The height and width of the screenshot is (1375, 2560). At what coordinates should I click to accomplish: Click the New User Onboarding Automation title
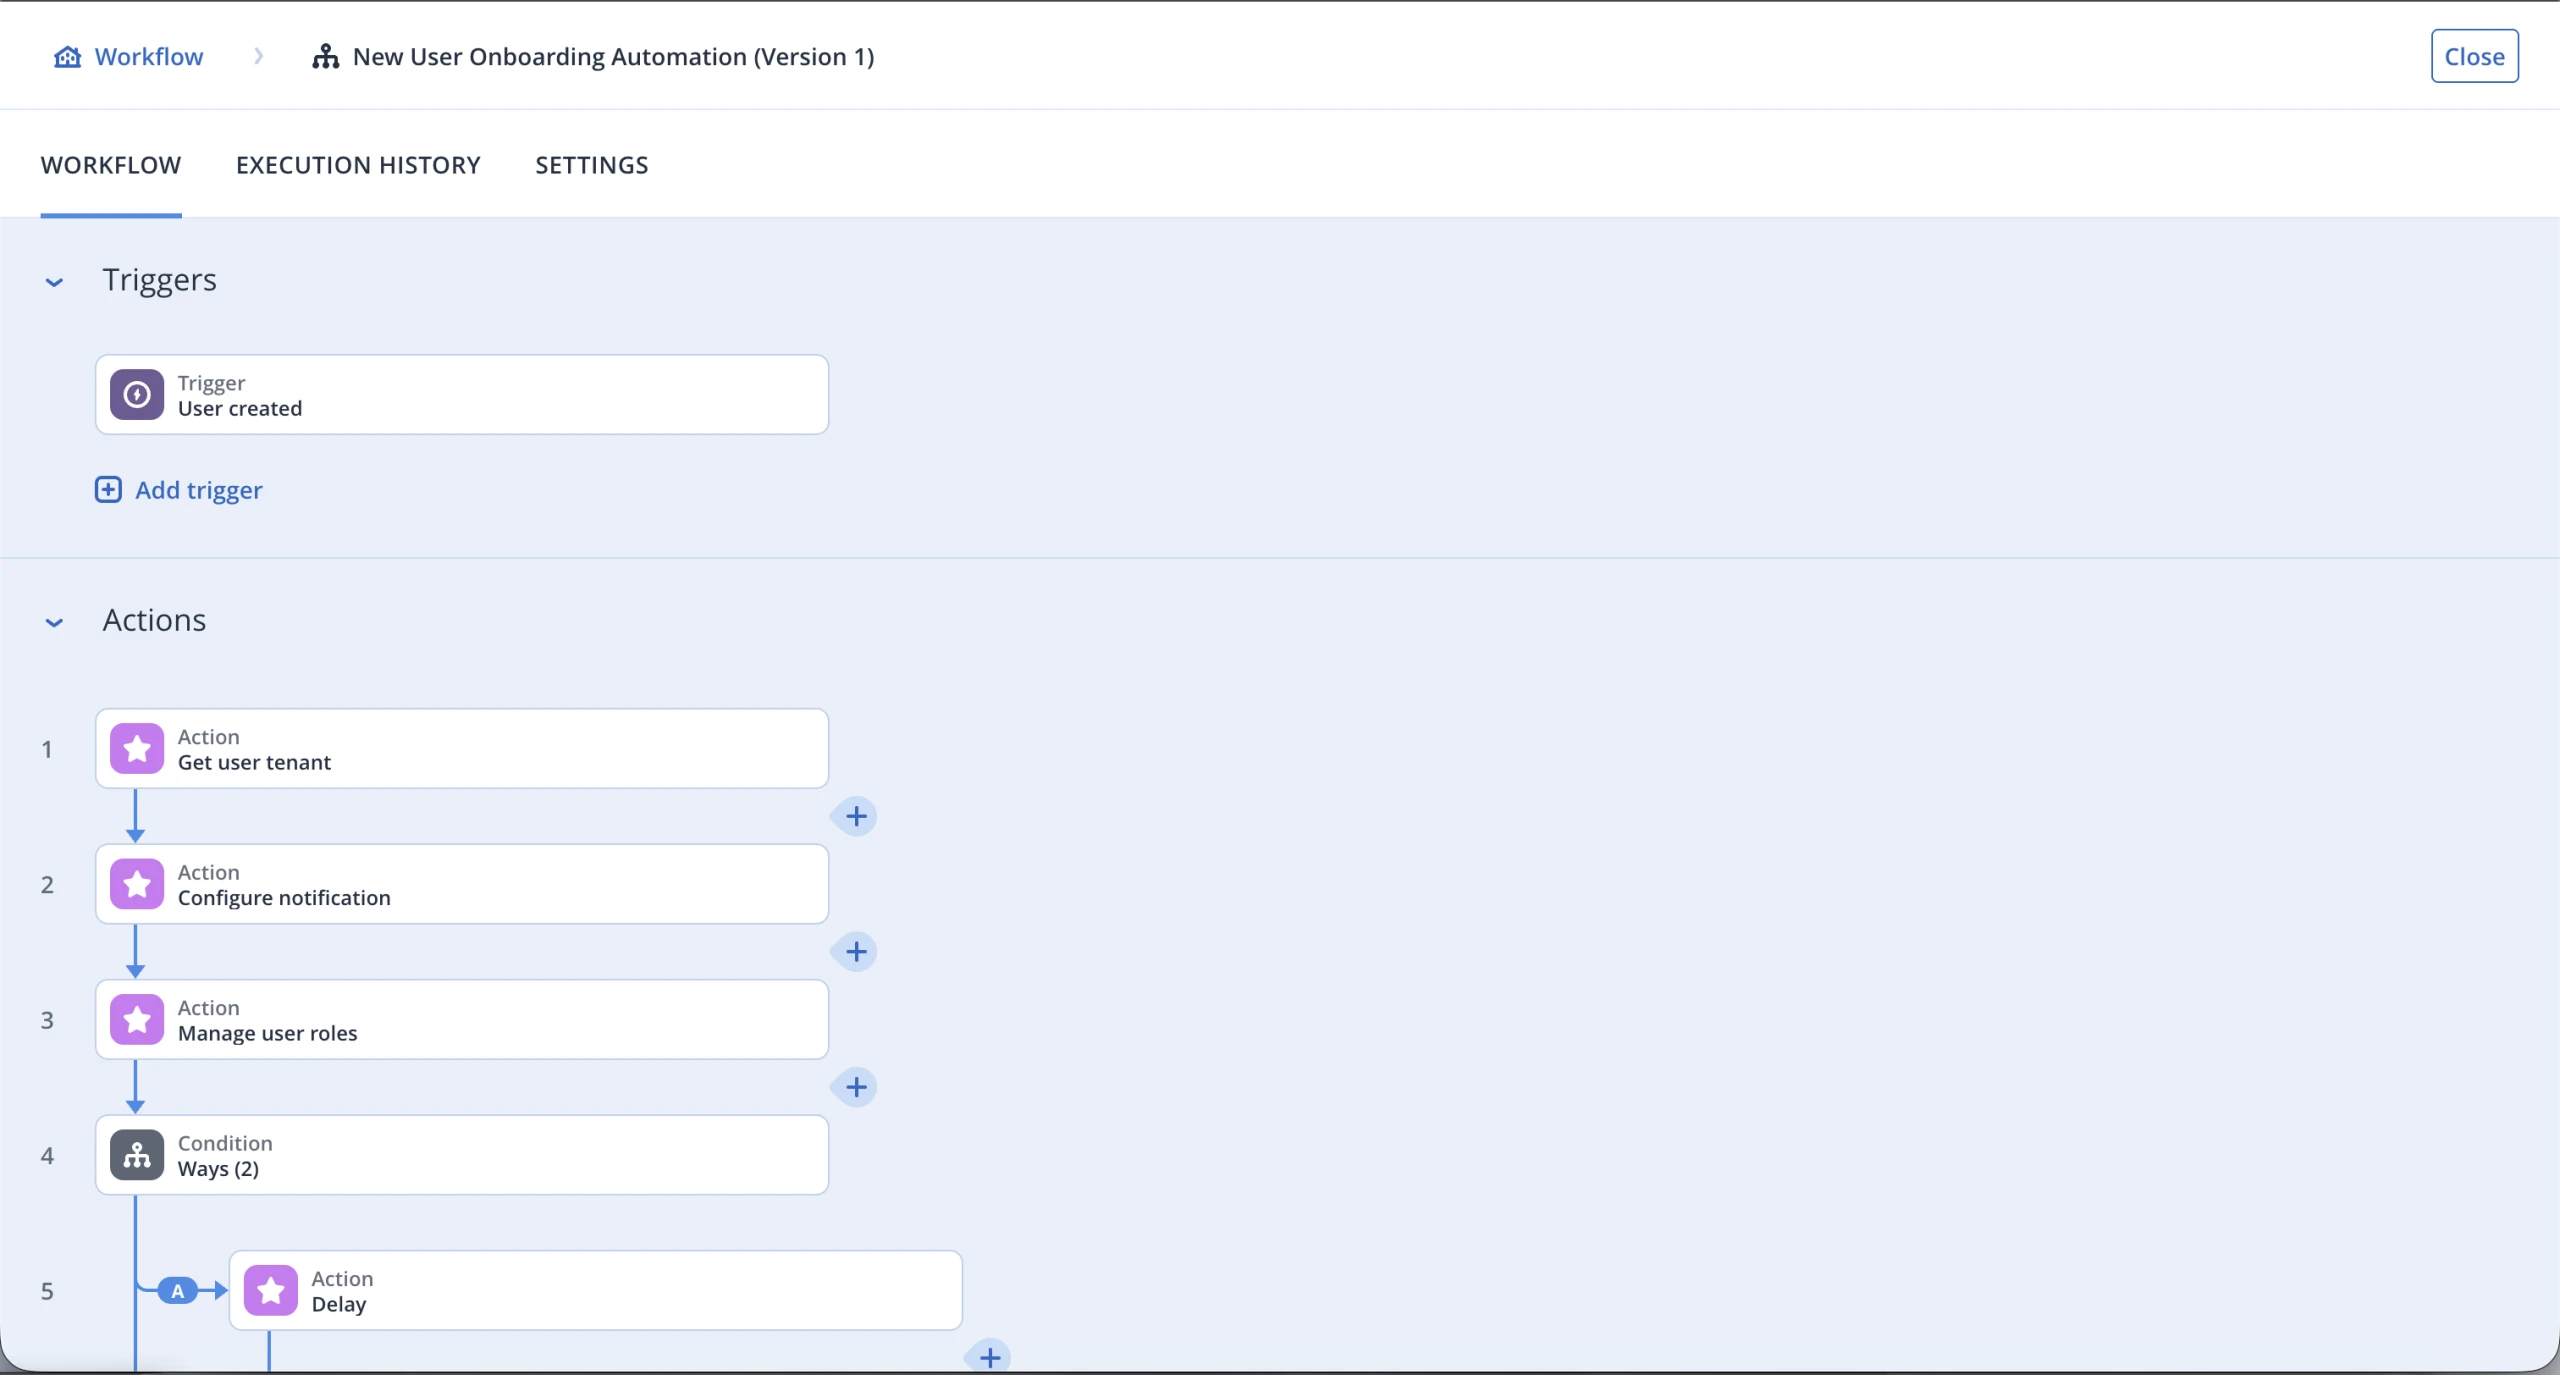click(613, 57)
